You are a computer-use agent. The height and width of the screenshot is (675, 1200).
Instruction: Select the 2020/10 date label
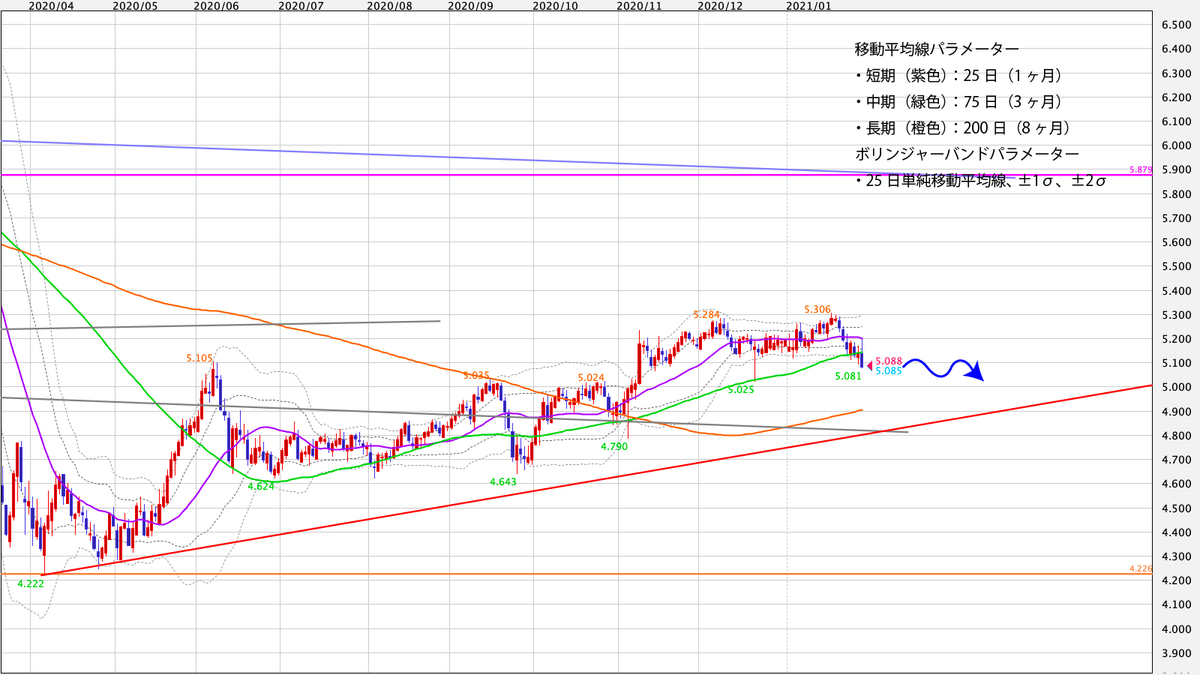[x=553, y=5]
